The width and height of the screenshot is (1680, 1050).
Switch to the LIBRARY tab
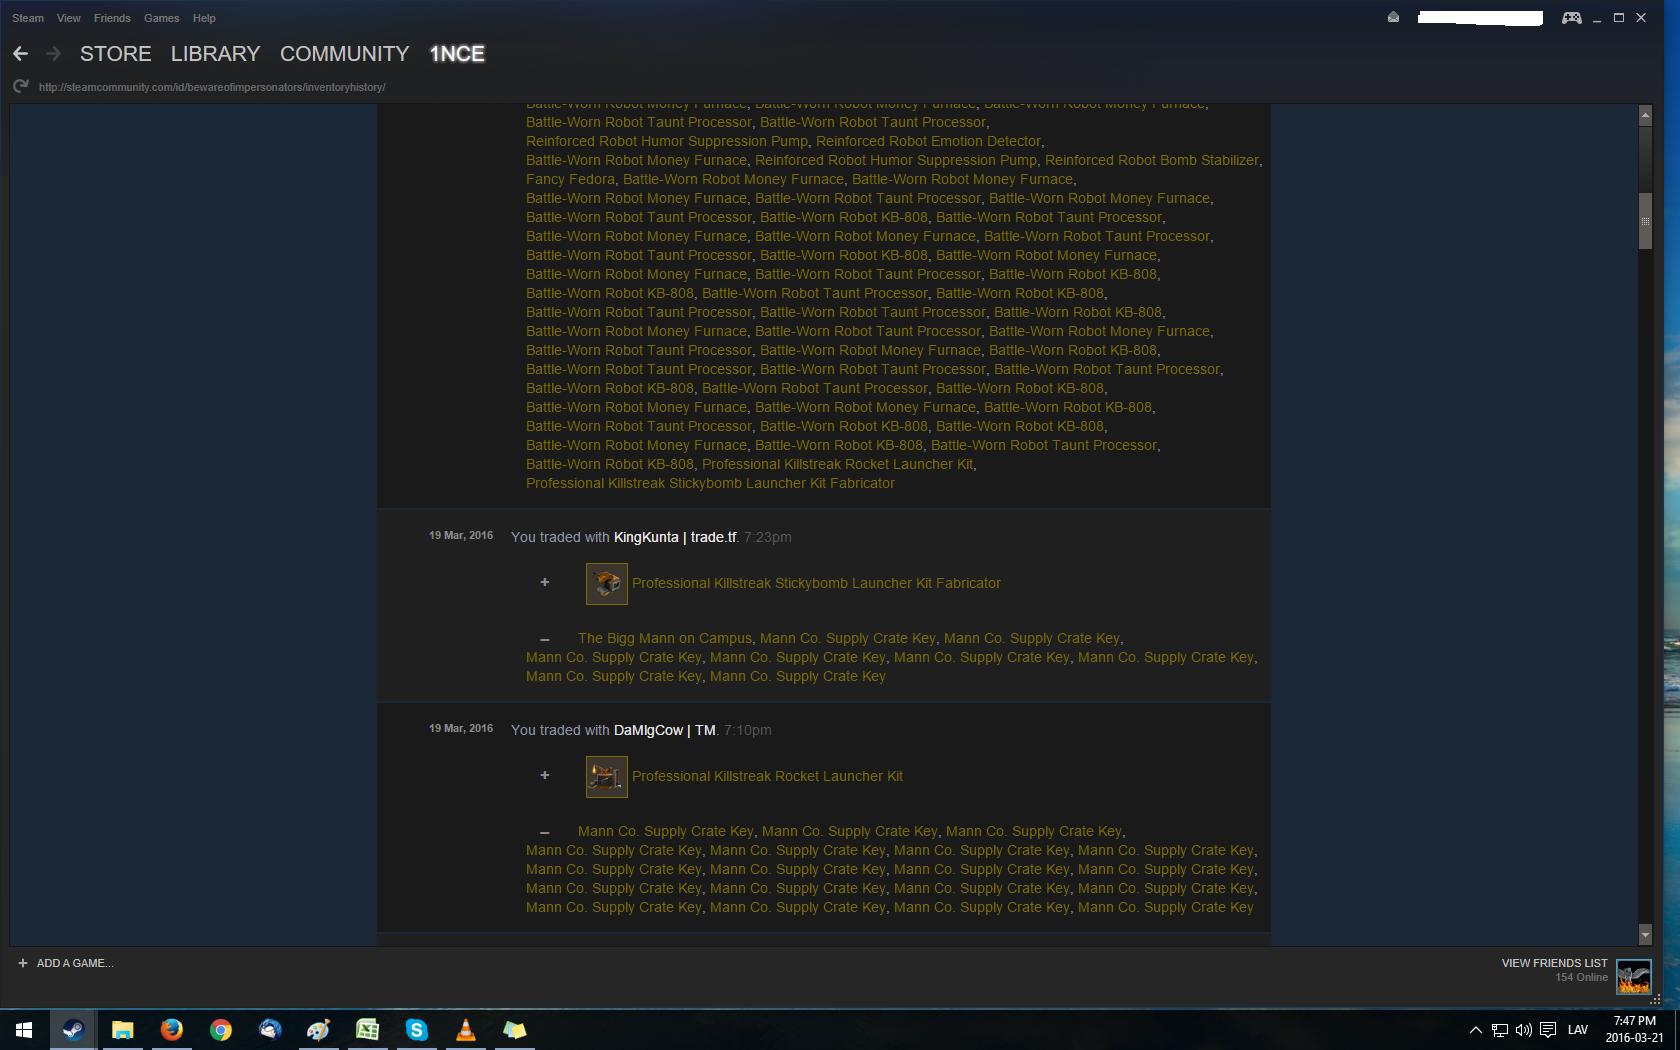click(215, 54)
